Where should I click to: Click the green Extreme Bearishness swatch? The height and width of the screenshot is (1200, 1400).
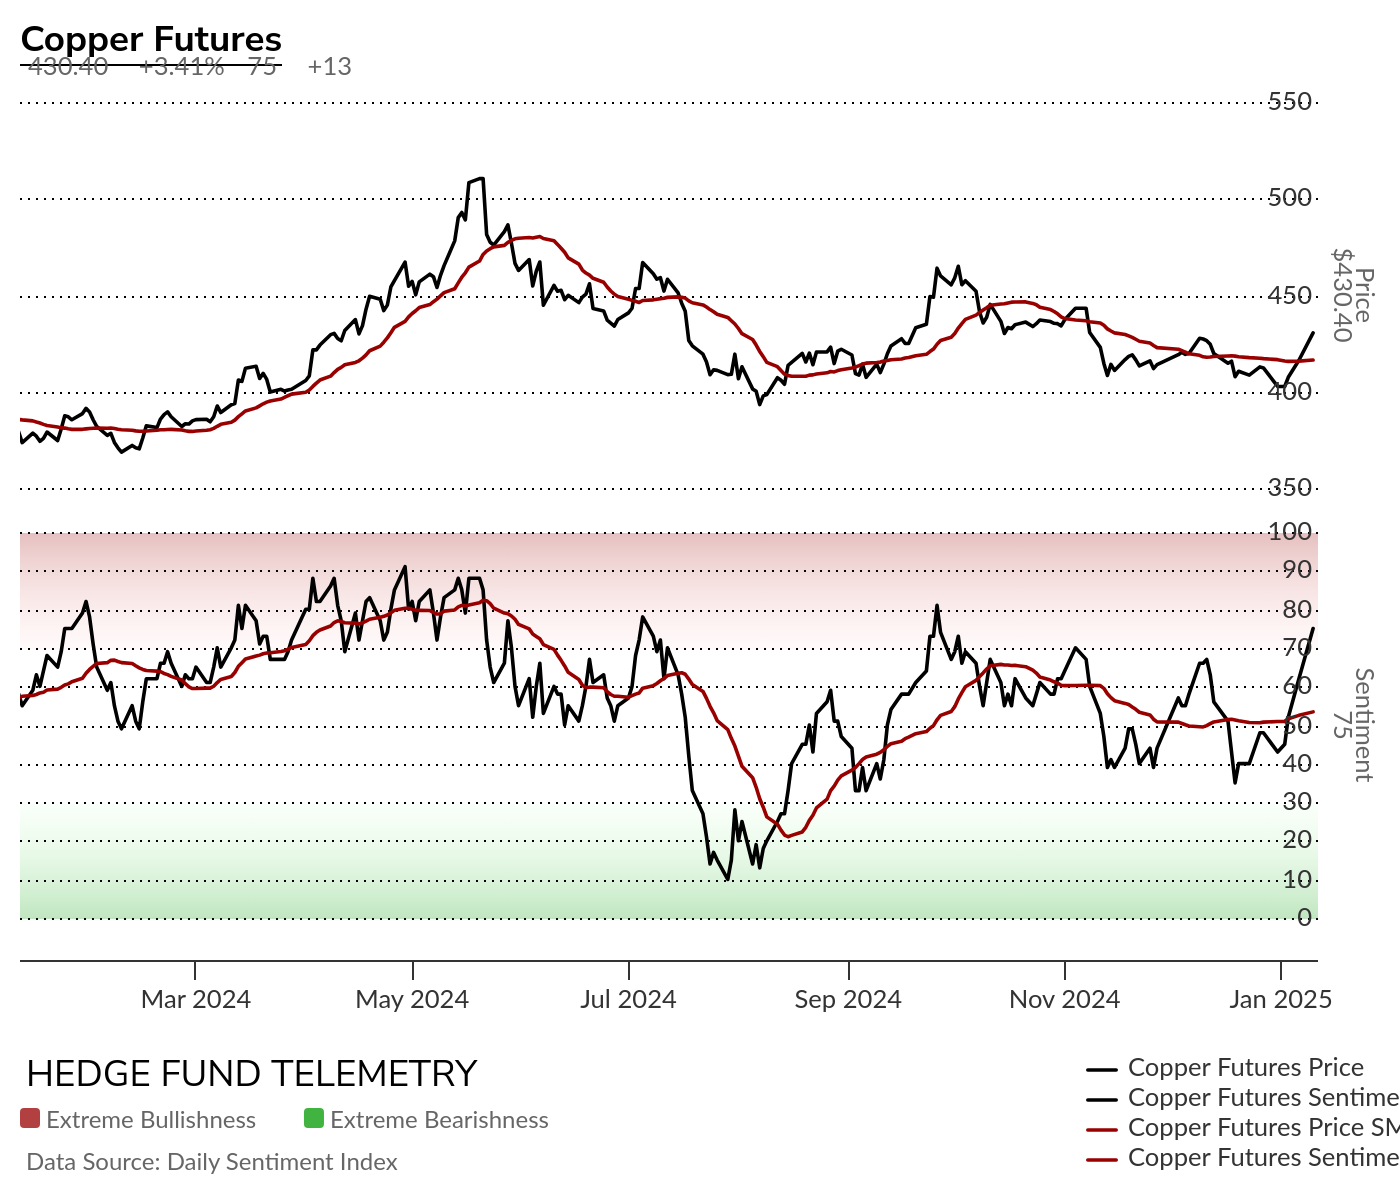click(x=314, y=1119)
